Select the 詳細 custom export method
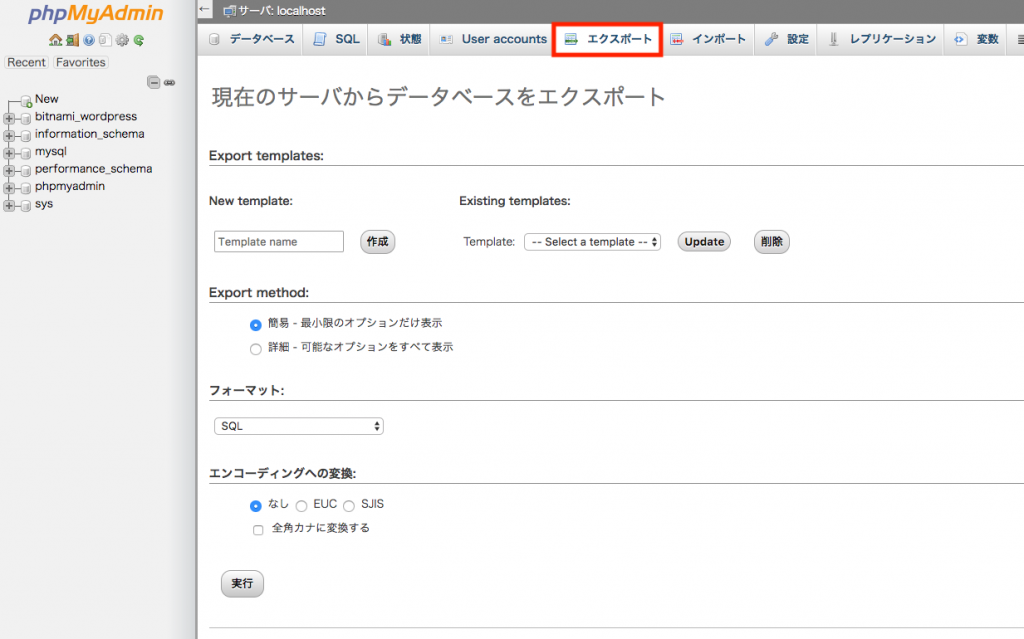The height and width of the screenshot is (639, 1024). pos(255,348)
